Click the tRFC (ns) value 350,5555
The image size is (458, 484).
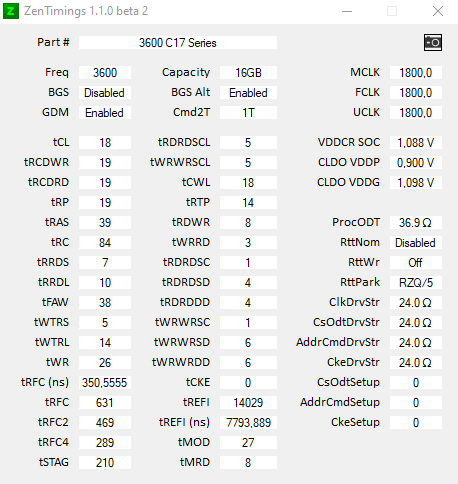[x=105, y=383]
